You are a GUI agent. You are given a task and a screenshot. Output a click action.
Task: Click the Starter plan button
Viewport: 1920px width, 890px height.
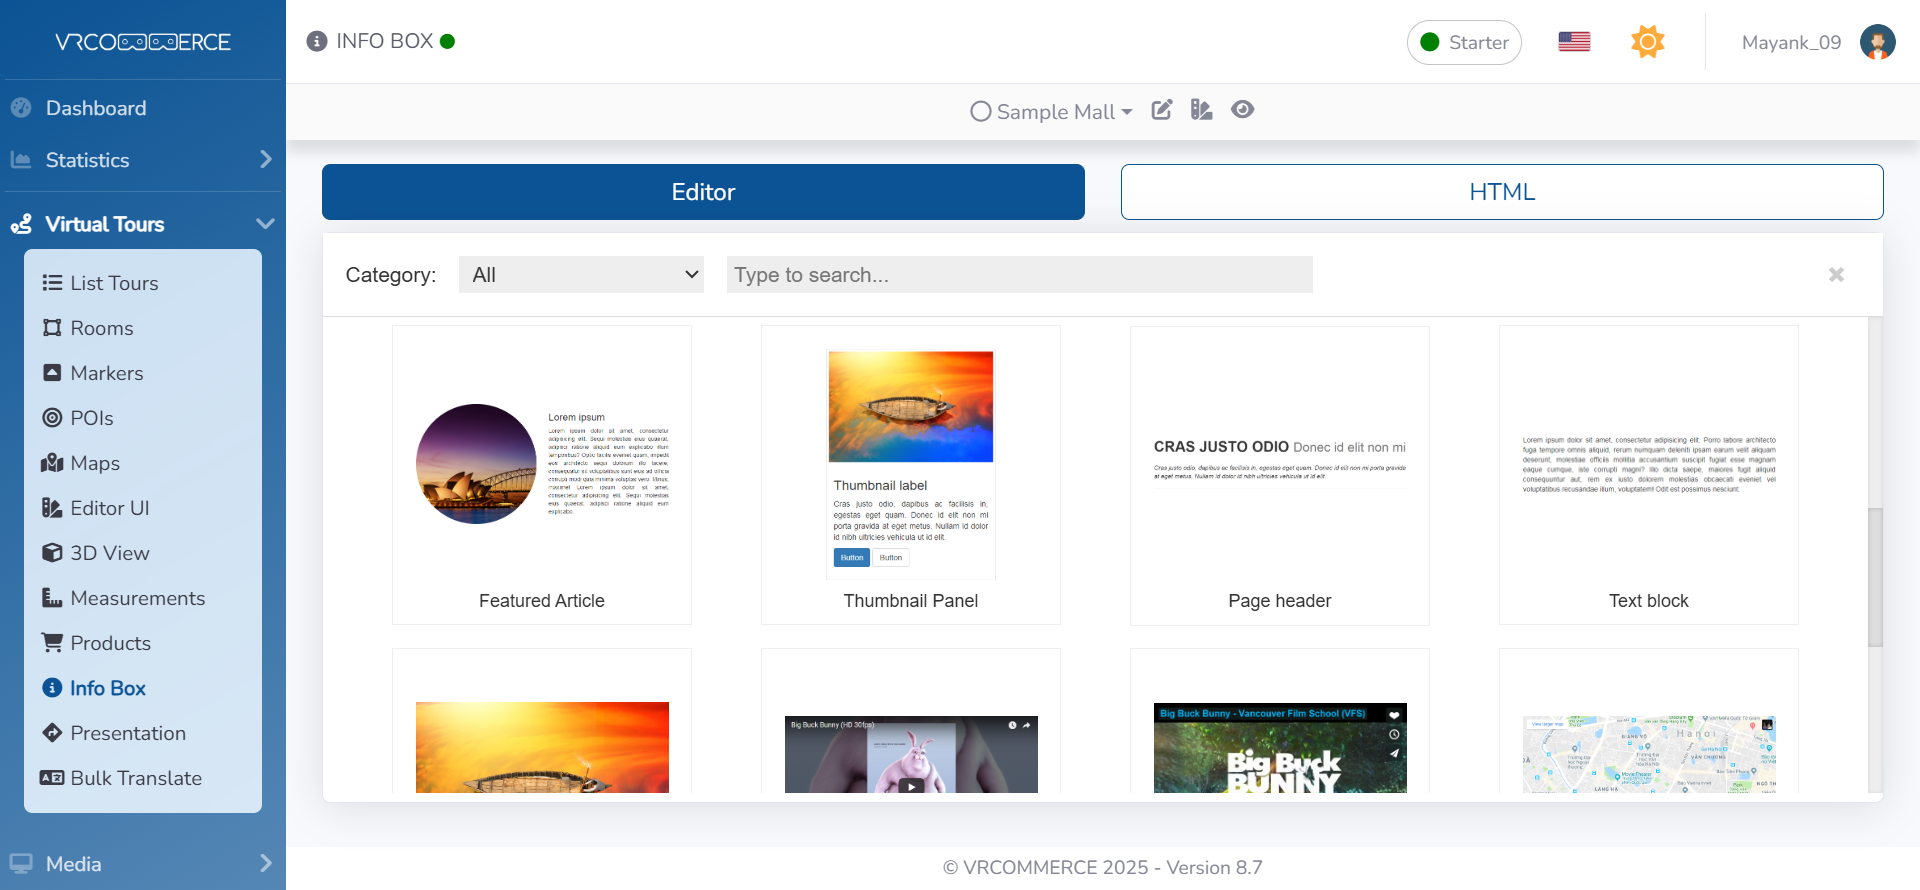point(1464,43)
